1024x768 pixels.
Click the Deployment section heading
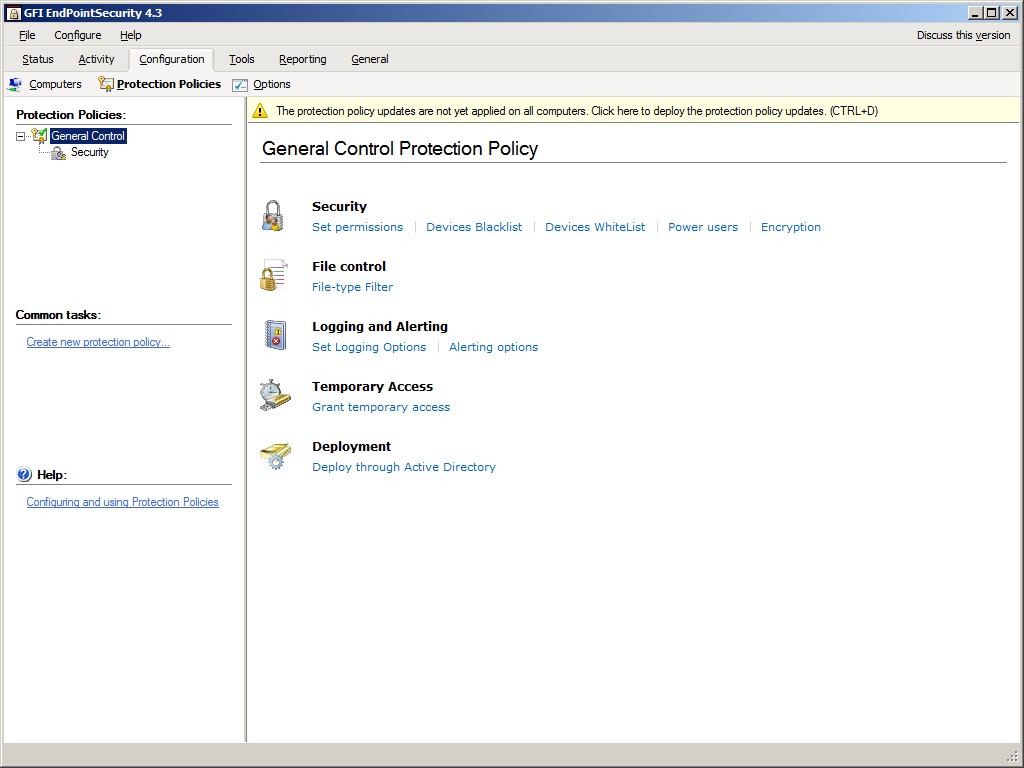point(351,447)
